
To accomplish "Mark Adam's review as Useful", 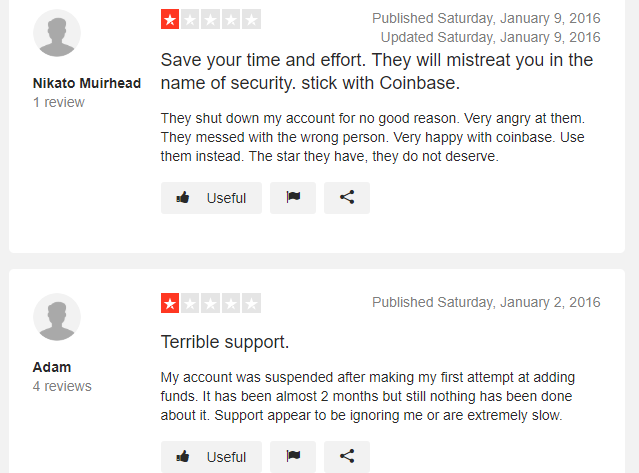I will coord(211,456).
